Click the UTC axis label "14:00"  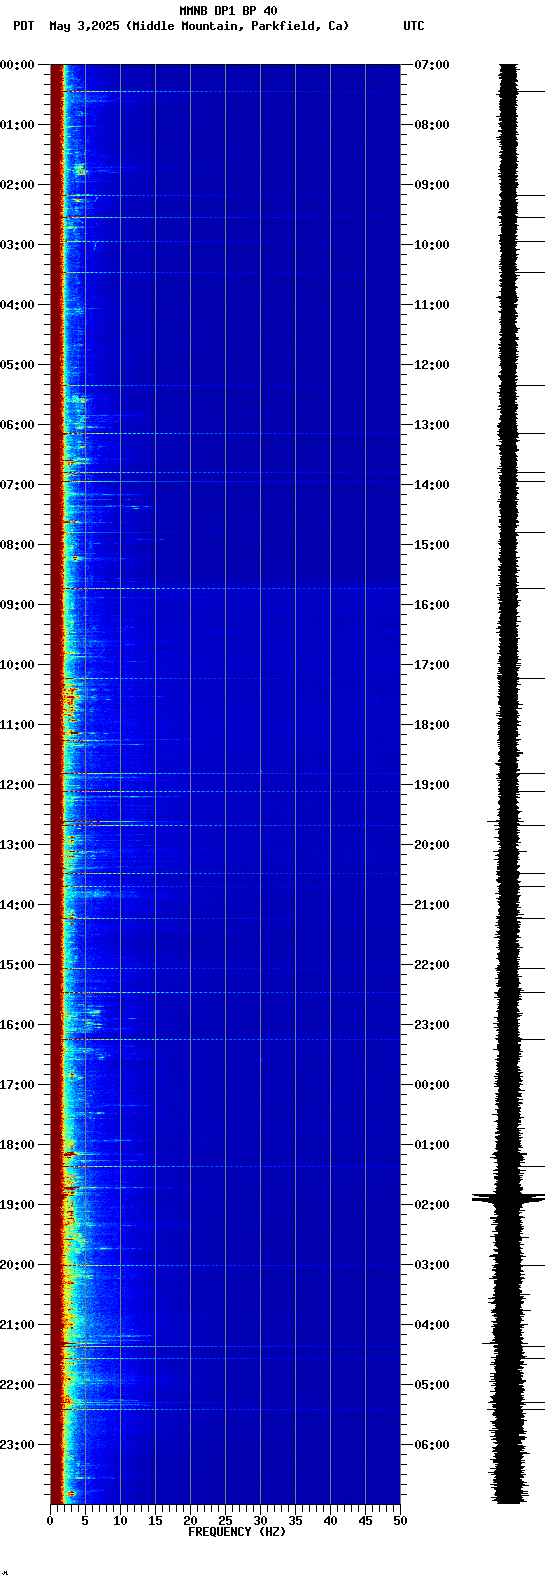[x=431, y=485]
